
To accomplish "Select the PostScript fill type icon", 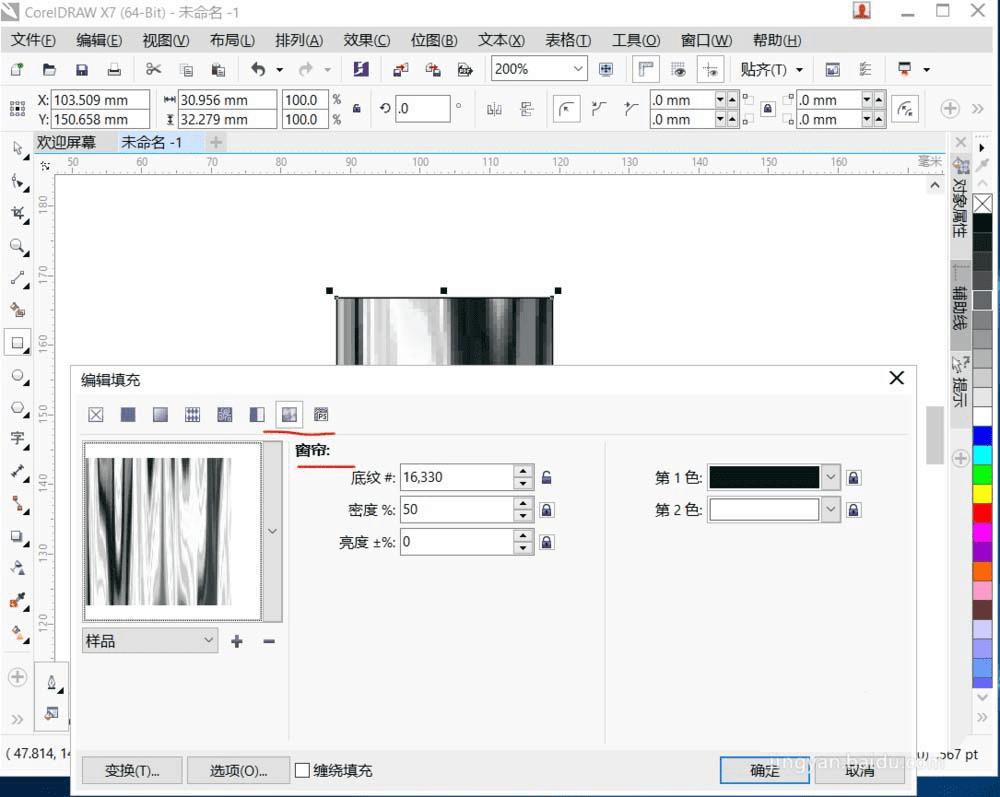I will point(321,414).
